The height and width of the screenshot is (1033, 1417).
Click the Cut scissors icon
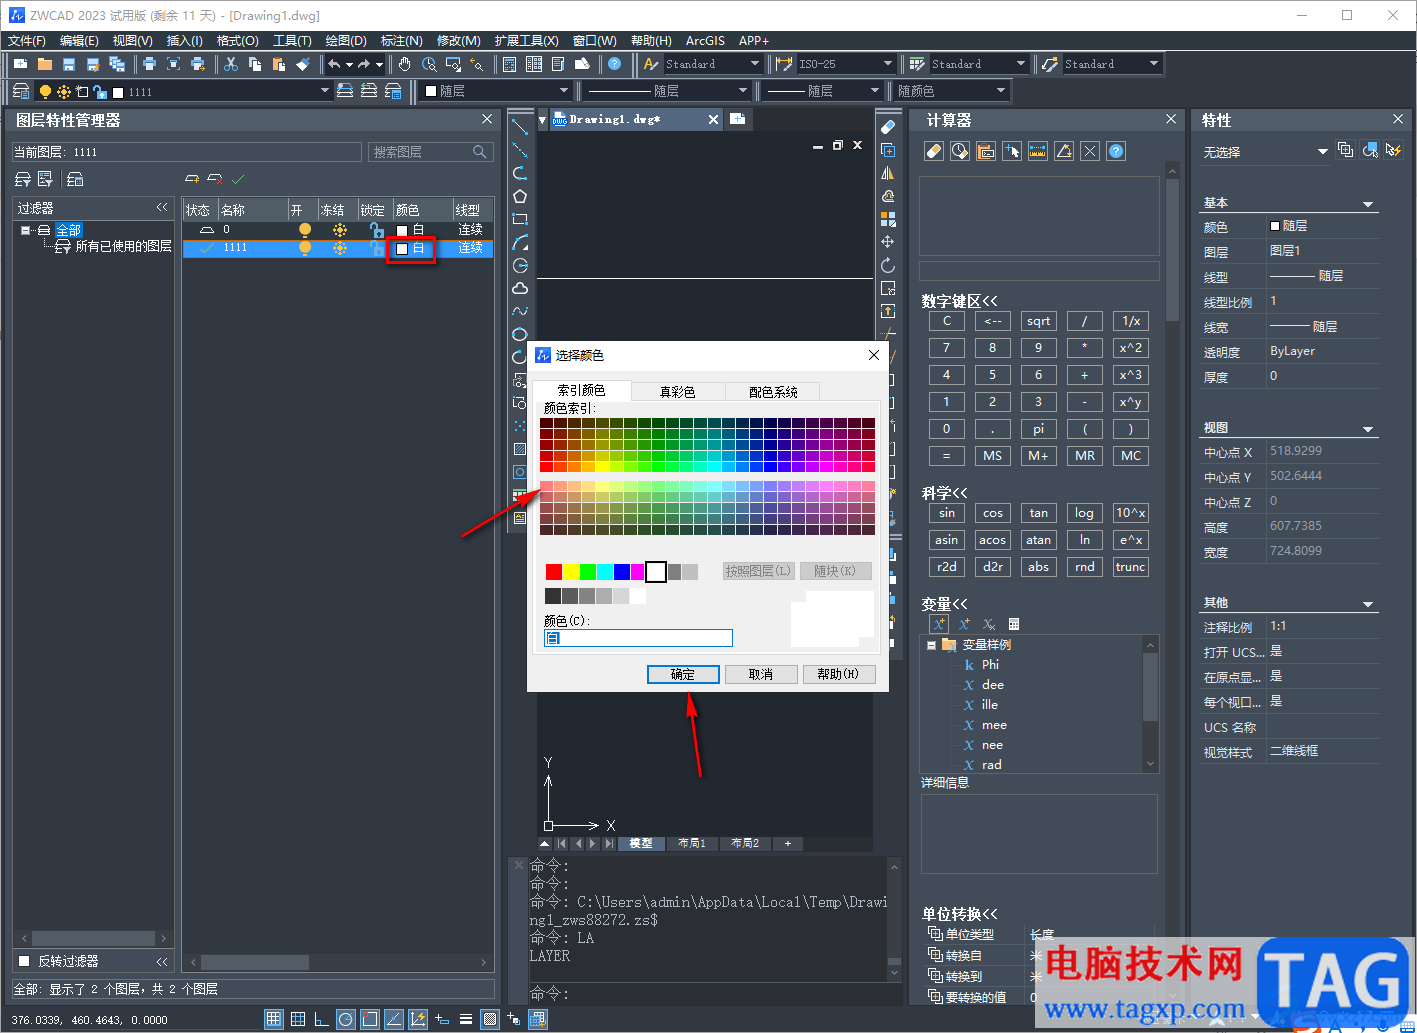pos(231,64)
